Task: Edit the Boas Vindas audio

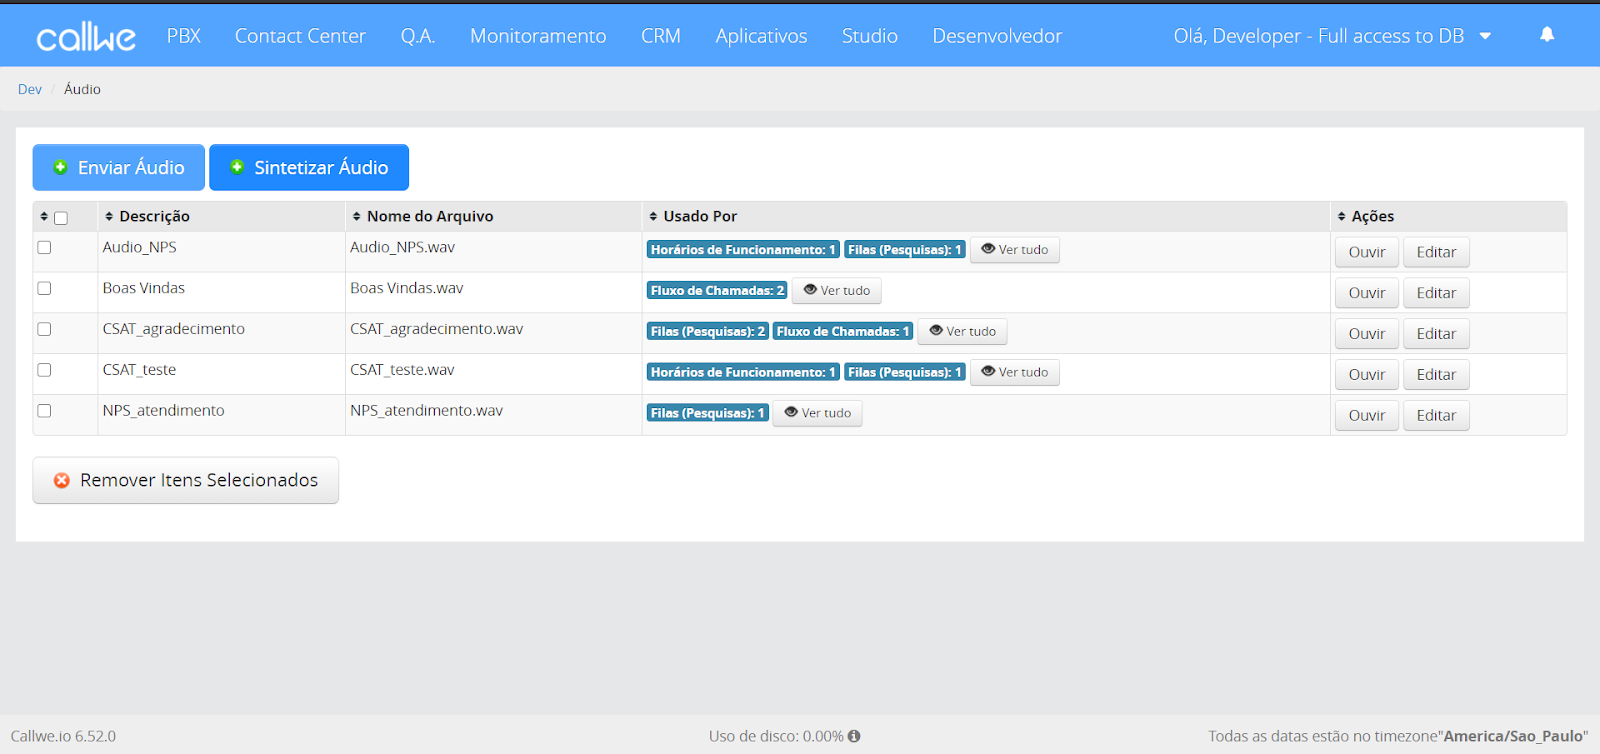Action: click(1436, 293)
